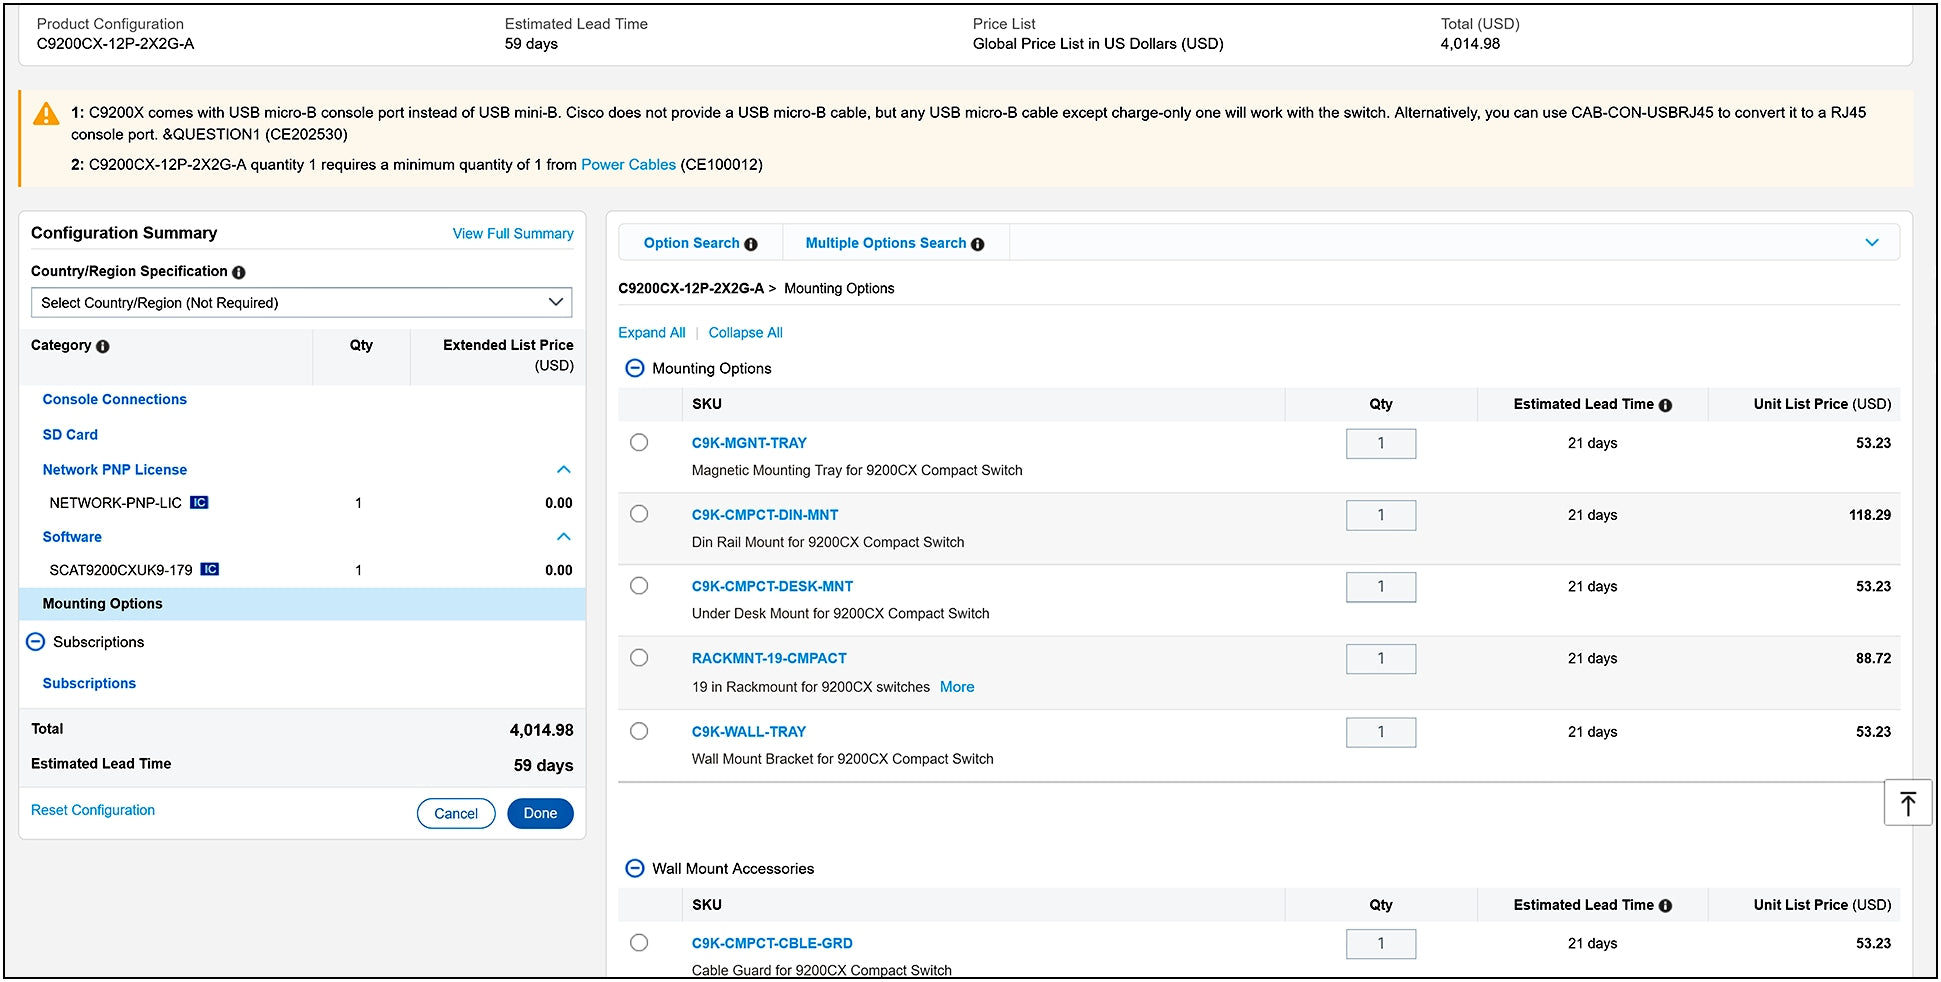Open the Multiple Options Search tab

[x=885, y=243]
